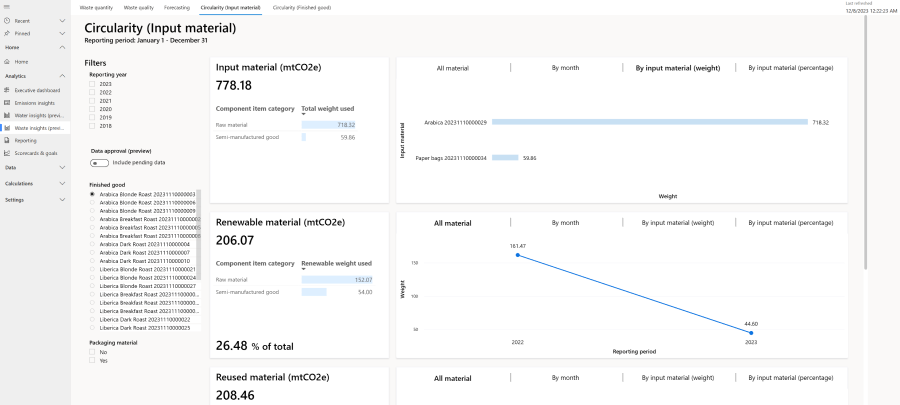Viewport: 900px width, 405px height.
Task: Open the hamburger navigation menu icon
Action: click(7, 7)
